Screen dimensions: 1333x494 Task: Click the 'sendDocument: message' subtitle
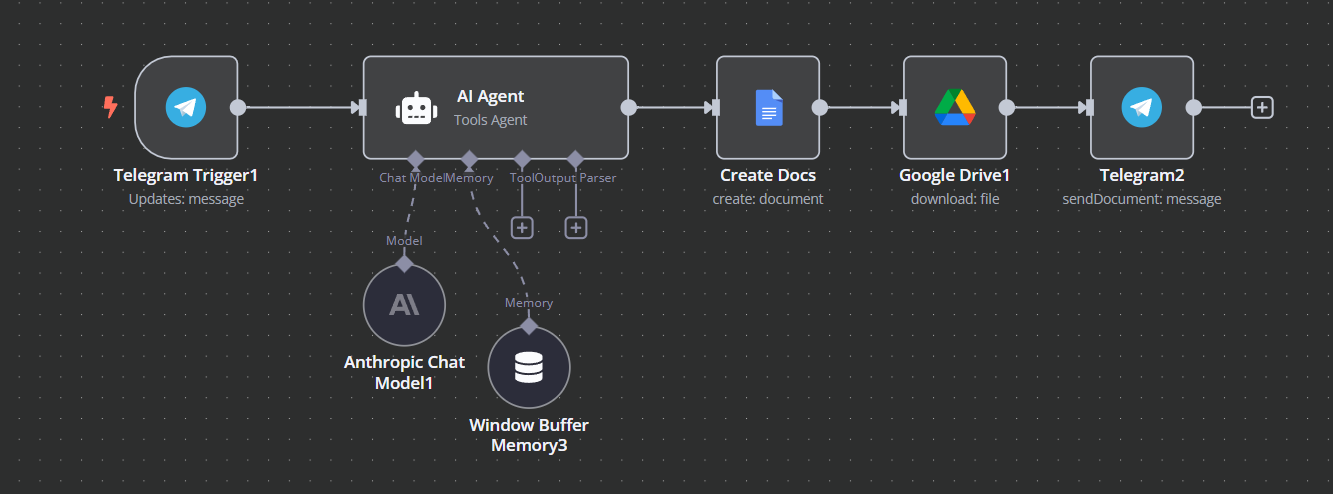[1142, 199]
